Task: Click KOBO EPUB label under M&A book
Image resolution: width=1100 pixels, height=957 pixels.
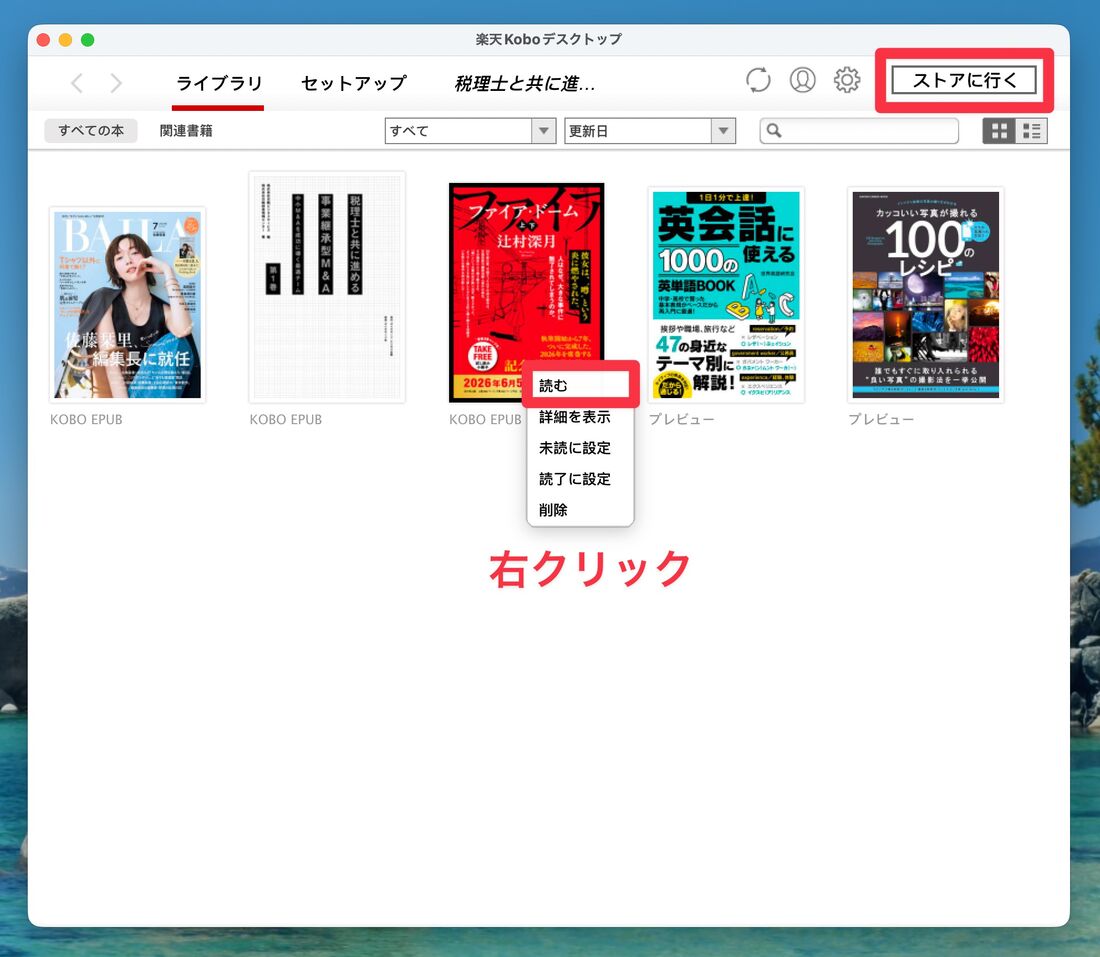Action: click(286, 420)
